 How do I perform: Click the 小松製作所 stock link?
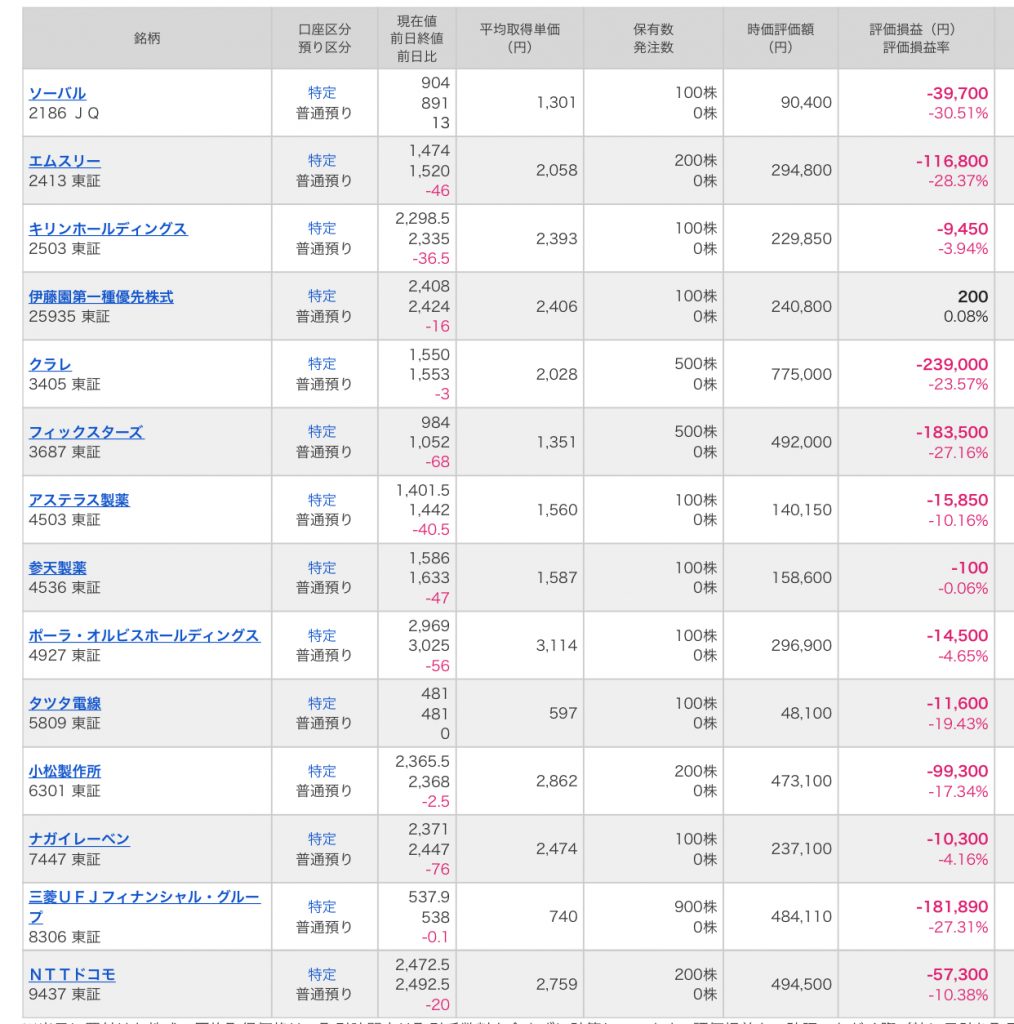[64, 771]
